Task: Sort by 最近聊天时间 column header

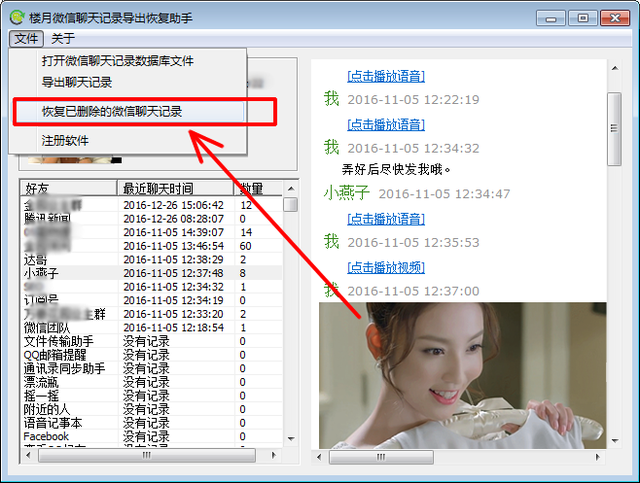Action: (176, 188)
